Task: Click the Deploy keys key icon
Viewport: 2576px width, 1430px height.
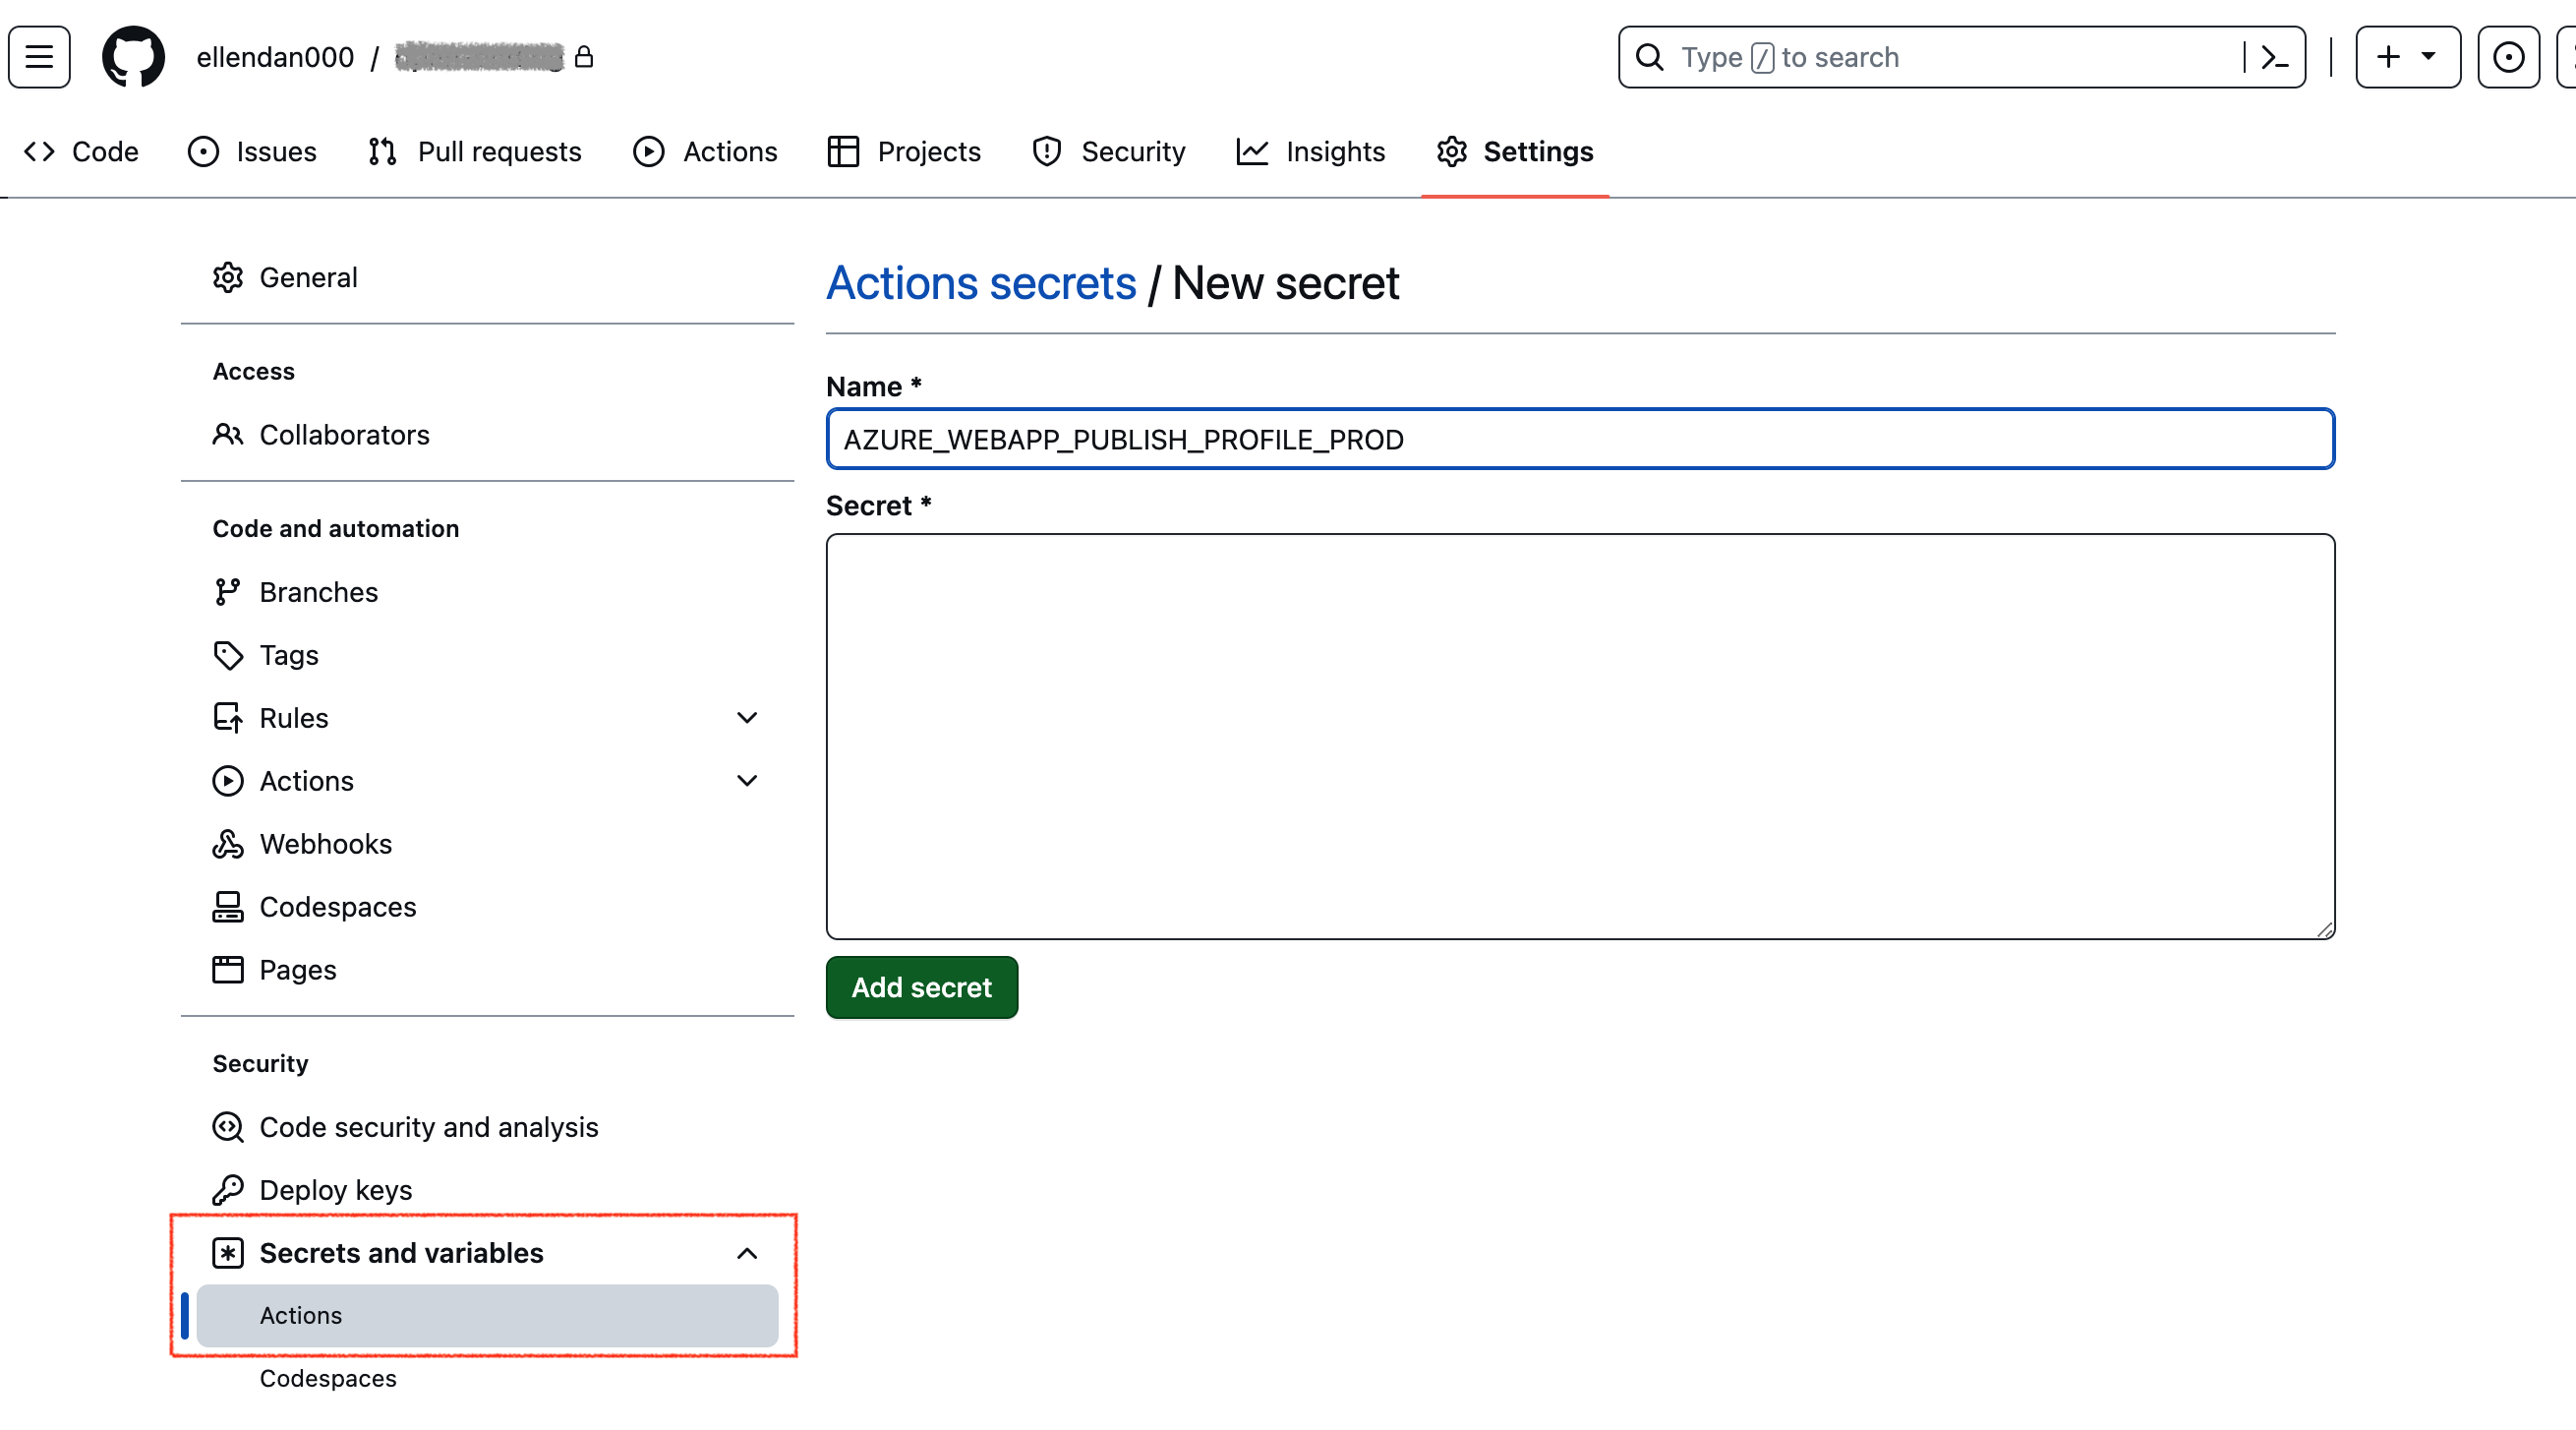Action: [227, 1189]
